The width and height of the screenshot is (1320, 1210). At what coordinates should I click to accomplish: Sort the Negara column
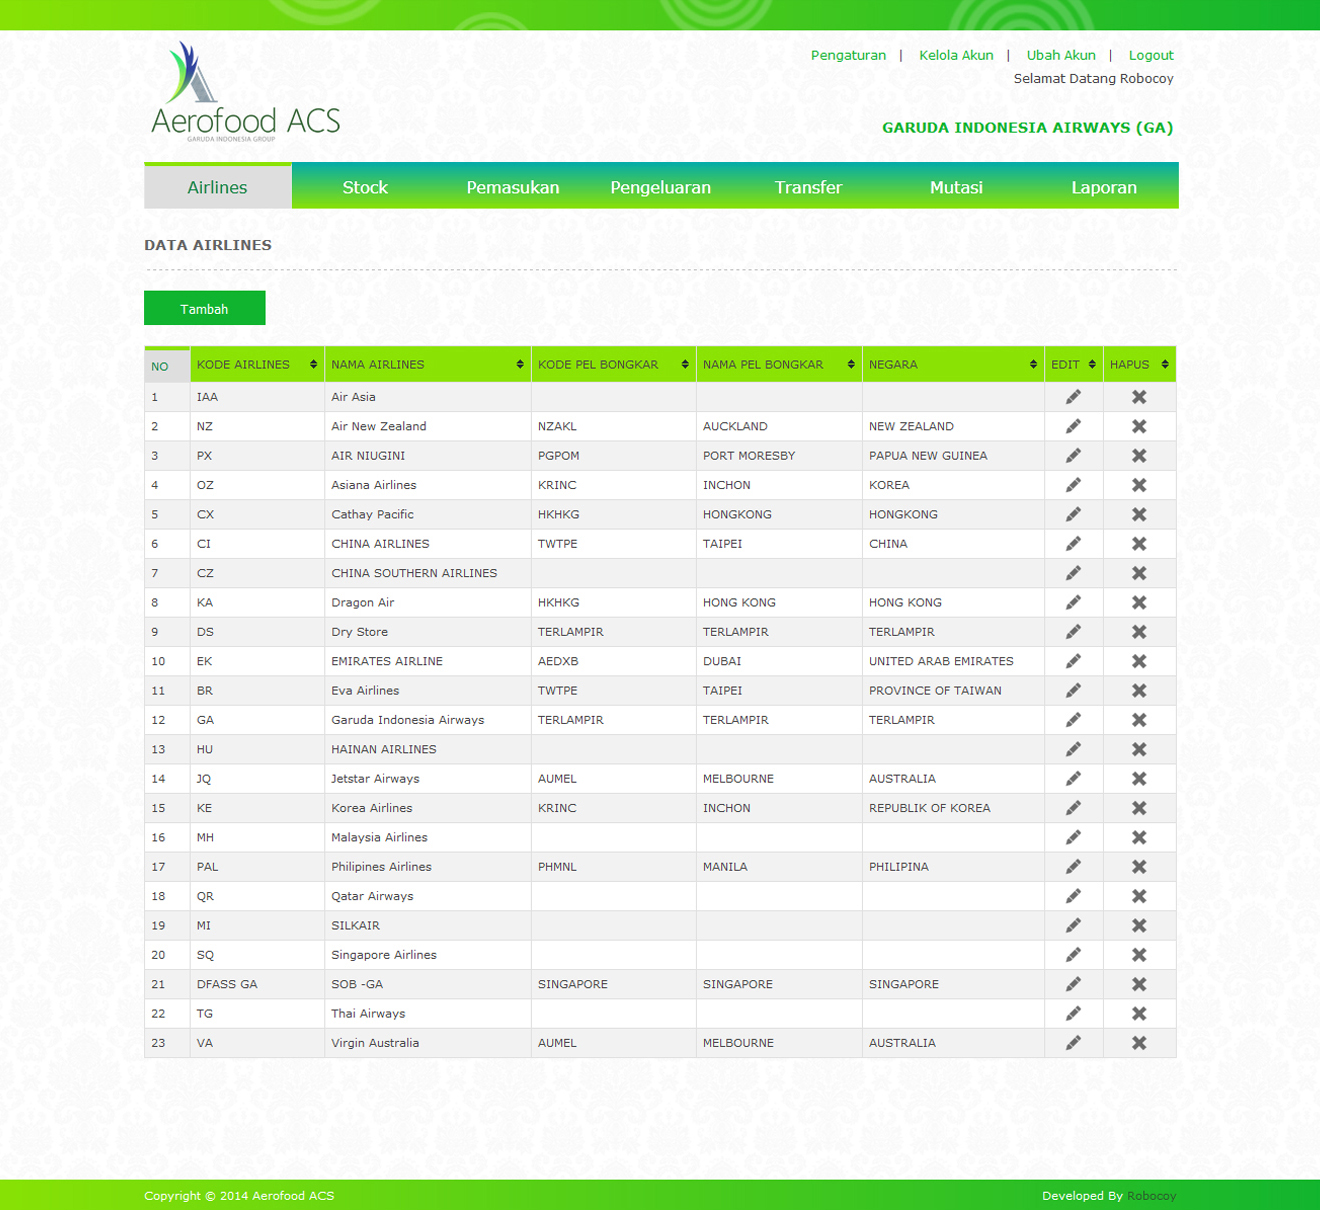[952, 365]
